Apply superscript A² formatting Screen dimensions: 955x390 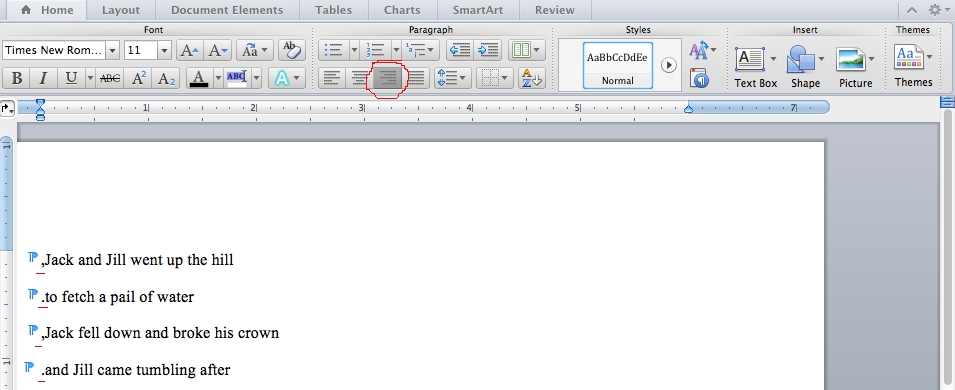click(138, 78)
